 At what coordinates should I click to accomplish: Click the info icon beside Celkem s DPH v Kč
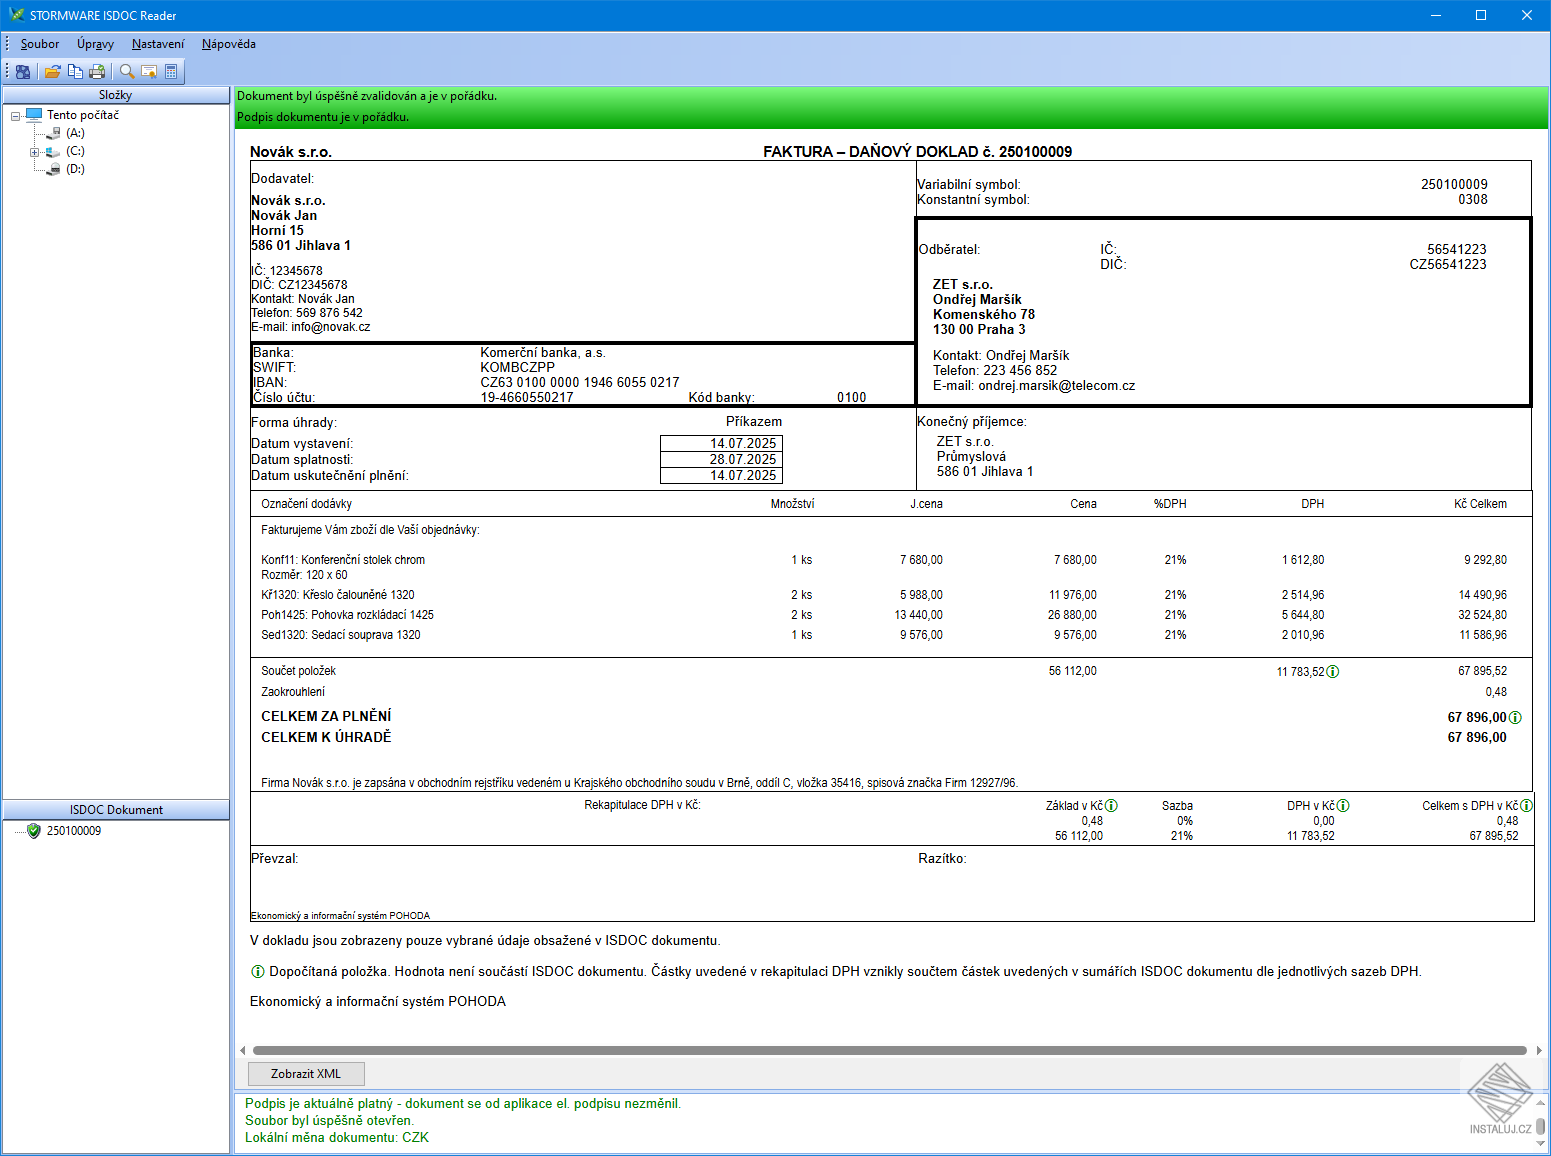point(1527,805)
